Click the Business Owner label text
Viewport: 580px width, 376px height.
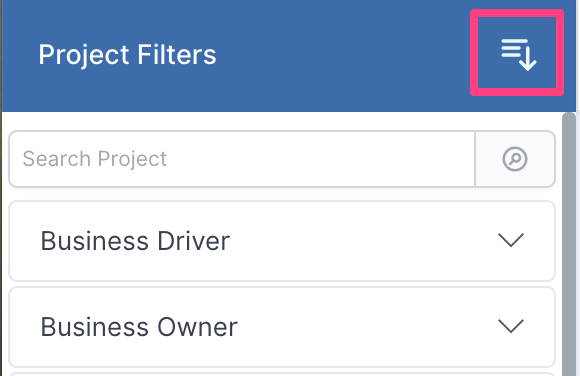pyautogui.click(x=139, y=327)
